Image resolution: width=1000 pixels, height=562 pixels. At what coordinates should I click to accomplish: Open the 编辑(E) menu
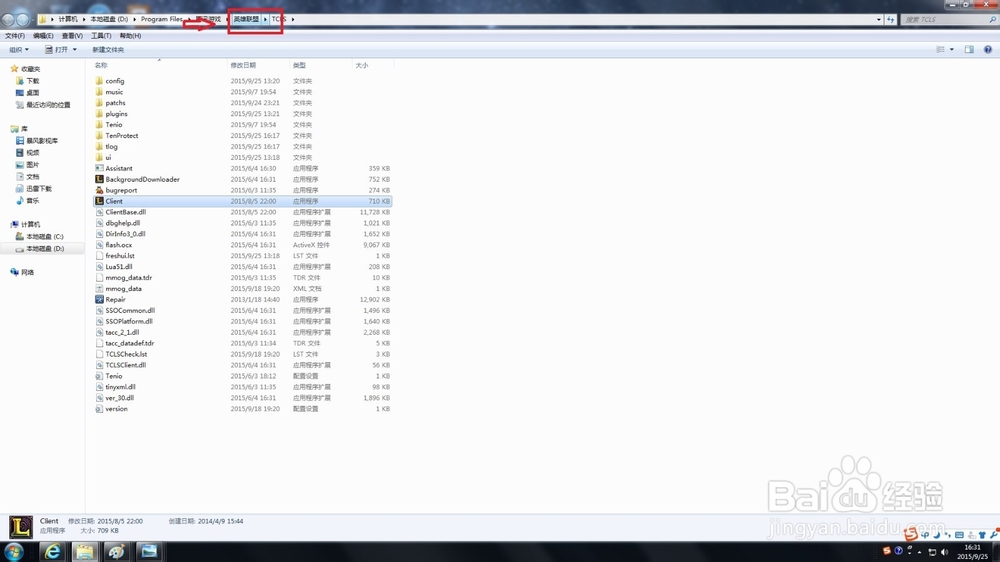(x=43, y=36)
